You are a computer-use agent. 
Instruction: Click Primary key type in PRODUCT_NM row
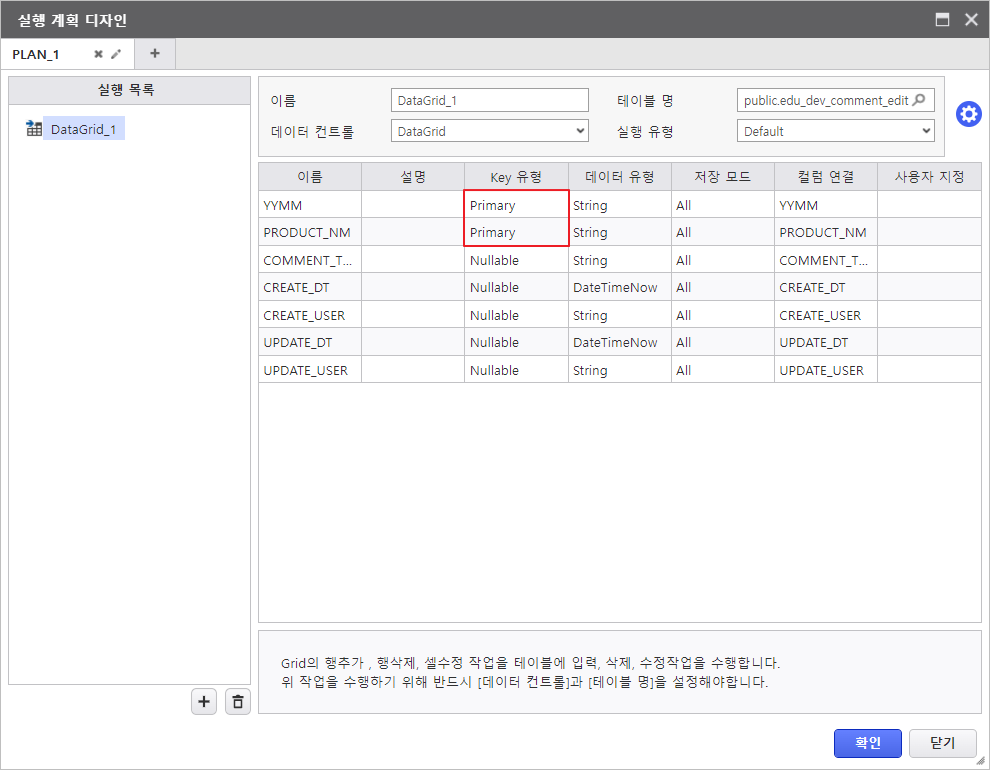[x=516, y=232]
